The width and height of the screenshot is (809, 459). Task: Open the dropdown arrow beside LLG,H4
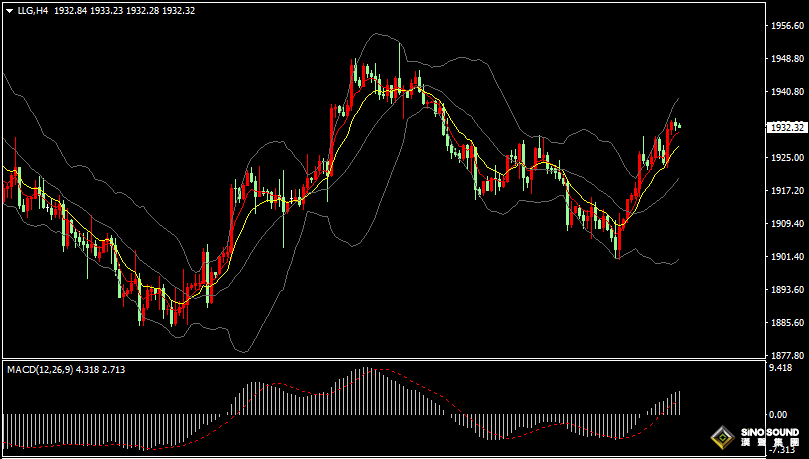click(x=9, y=9)
